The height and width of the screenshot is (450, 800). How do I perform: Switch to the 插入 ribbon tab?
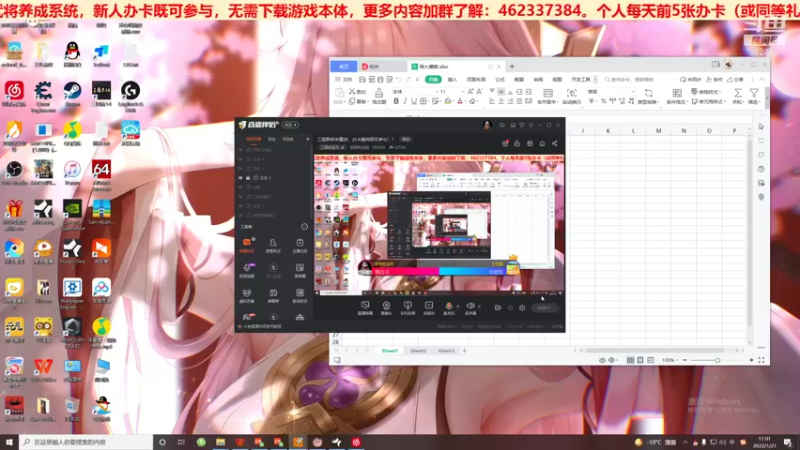click(452, 80)
